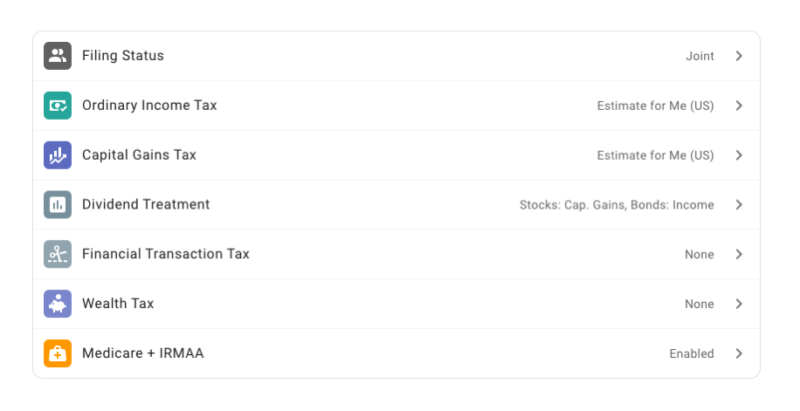Expand the Wealth Tax chevron
This screenshot has width=800, height=411.
(x=739, y=303)
